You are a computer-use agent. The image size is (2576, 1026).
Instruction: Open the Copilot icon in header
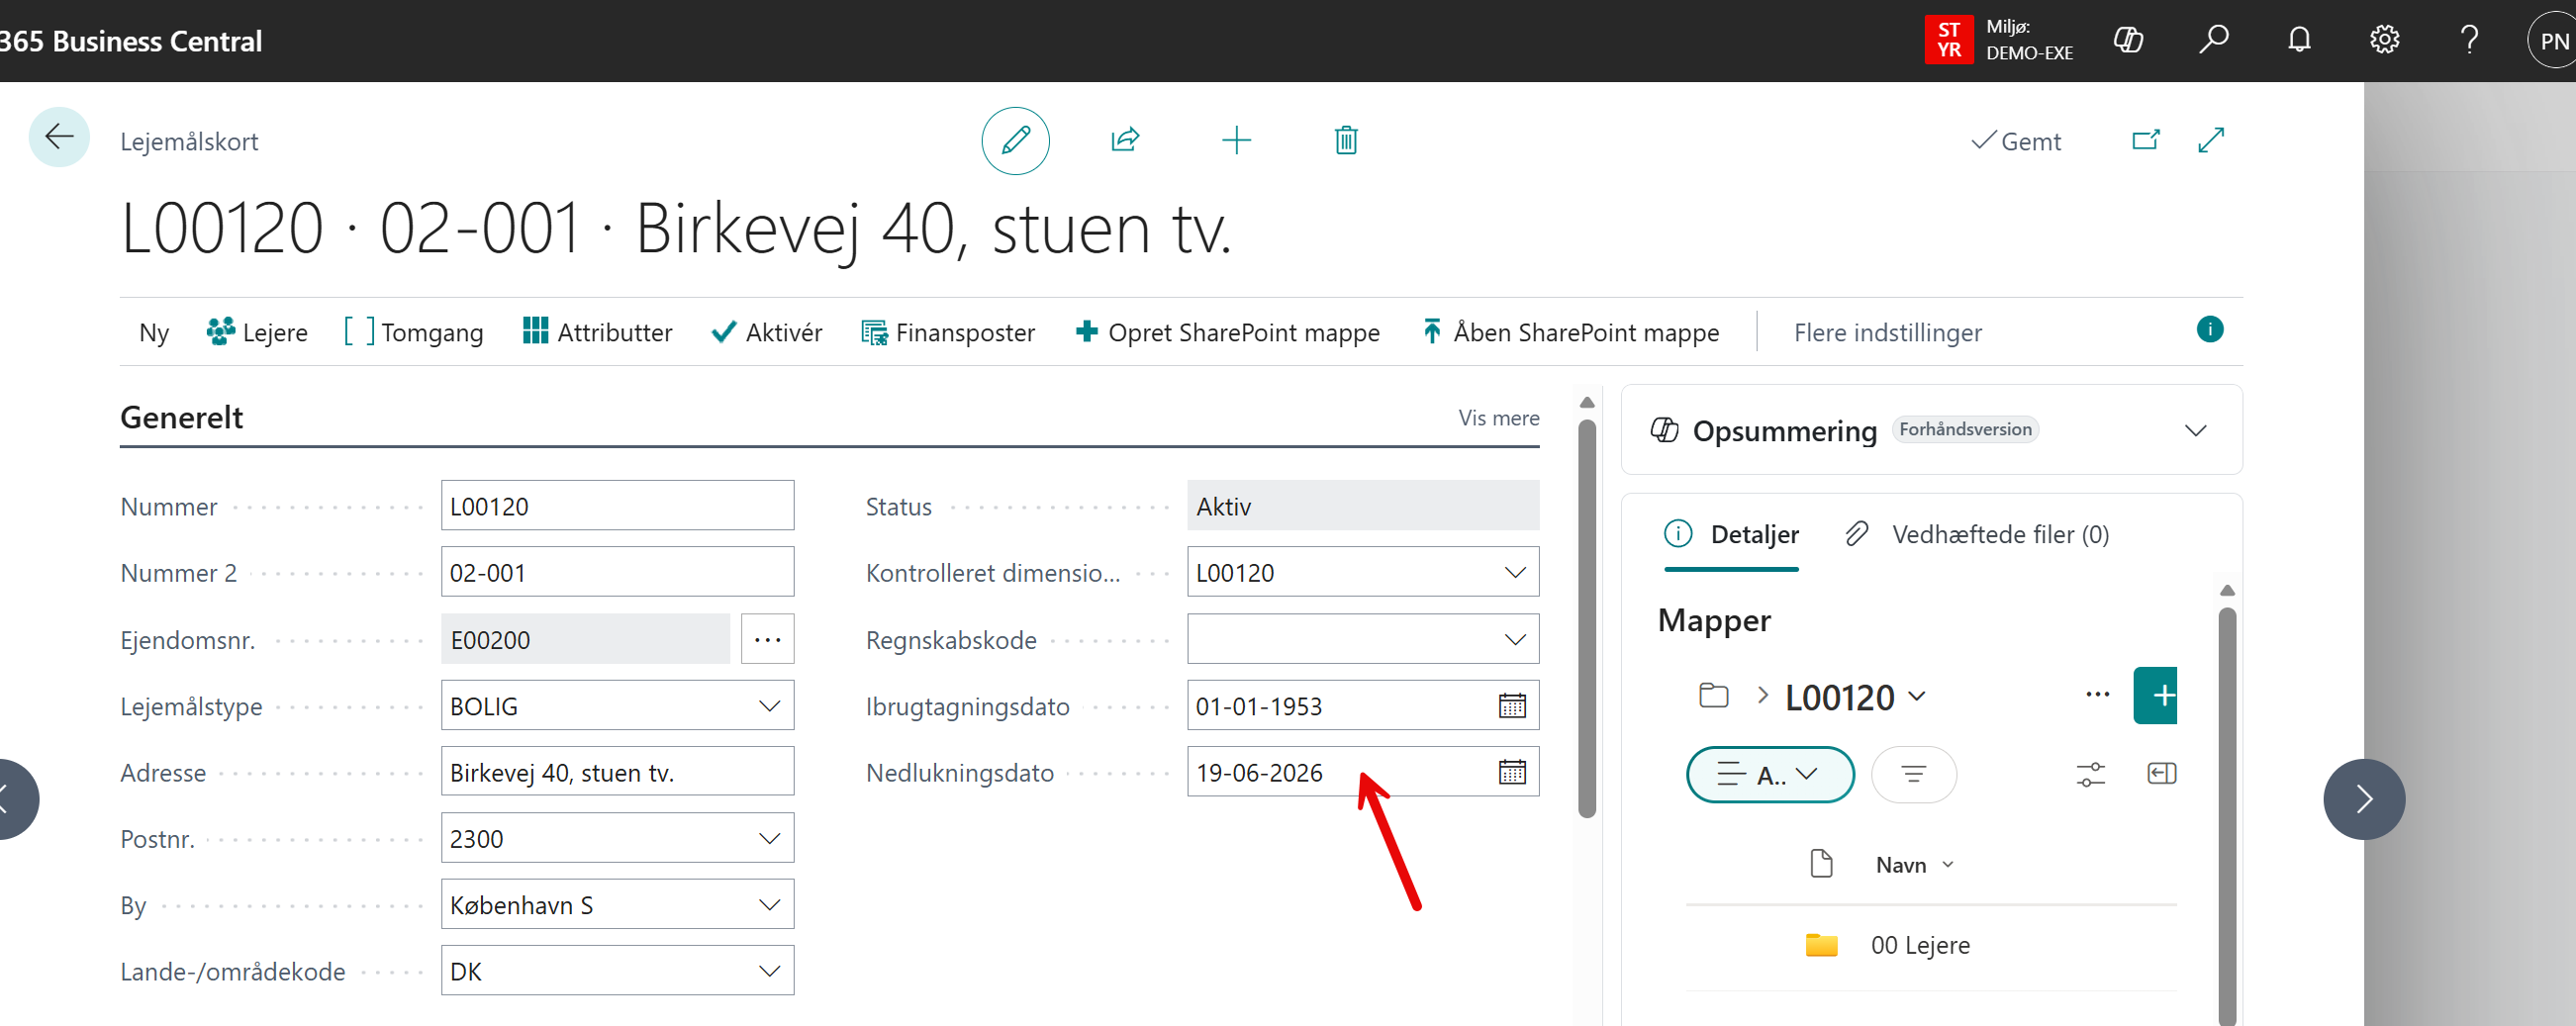tap(2128, 40)
